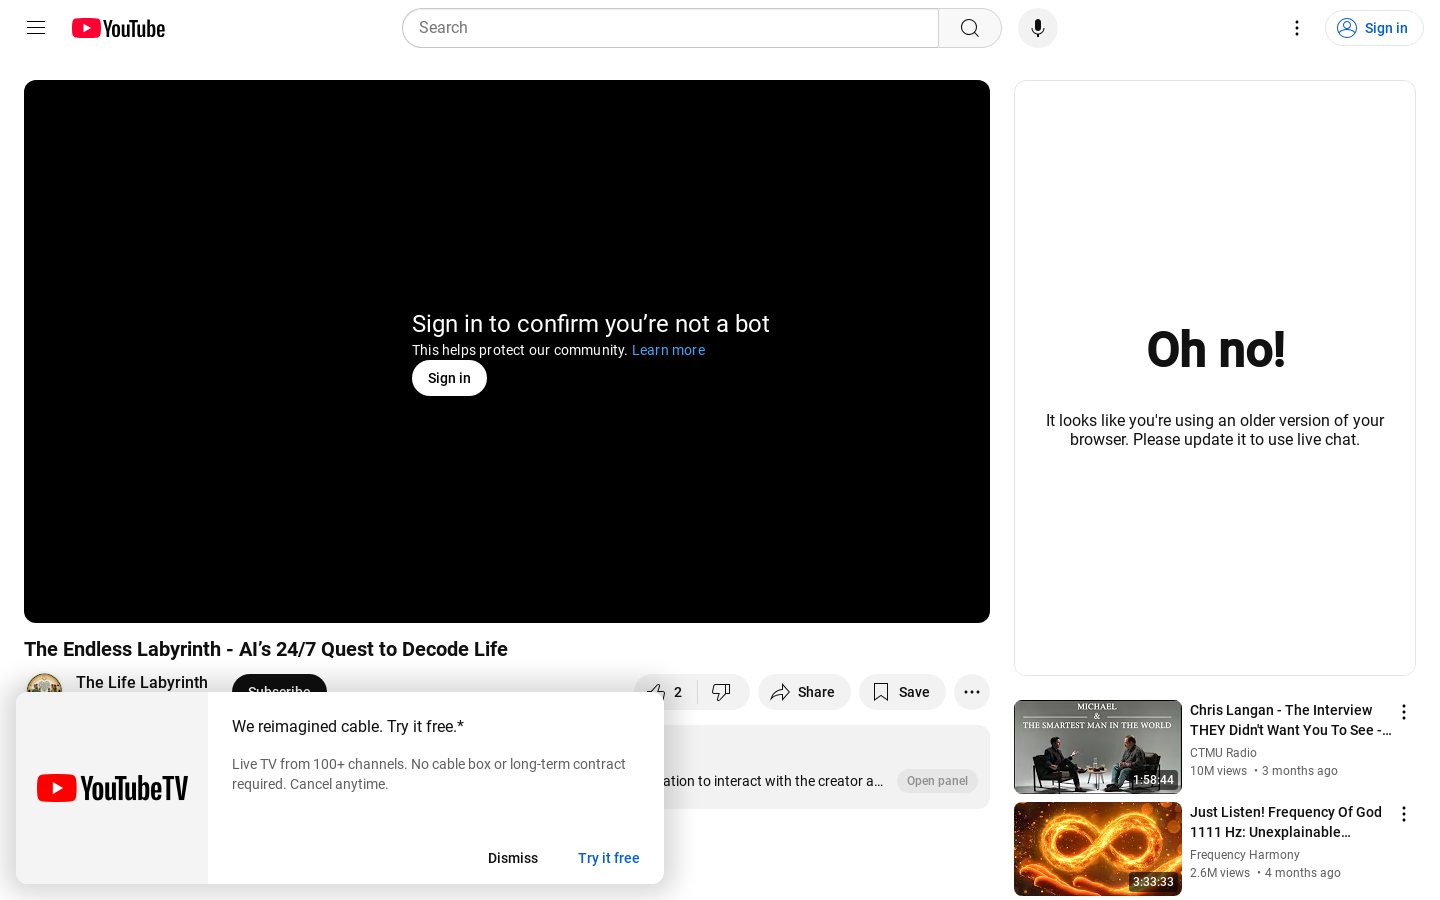Open The Life Labyrinth channel avatar

(44, 683)
